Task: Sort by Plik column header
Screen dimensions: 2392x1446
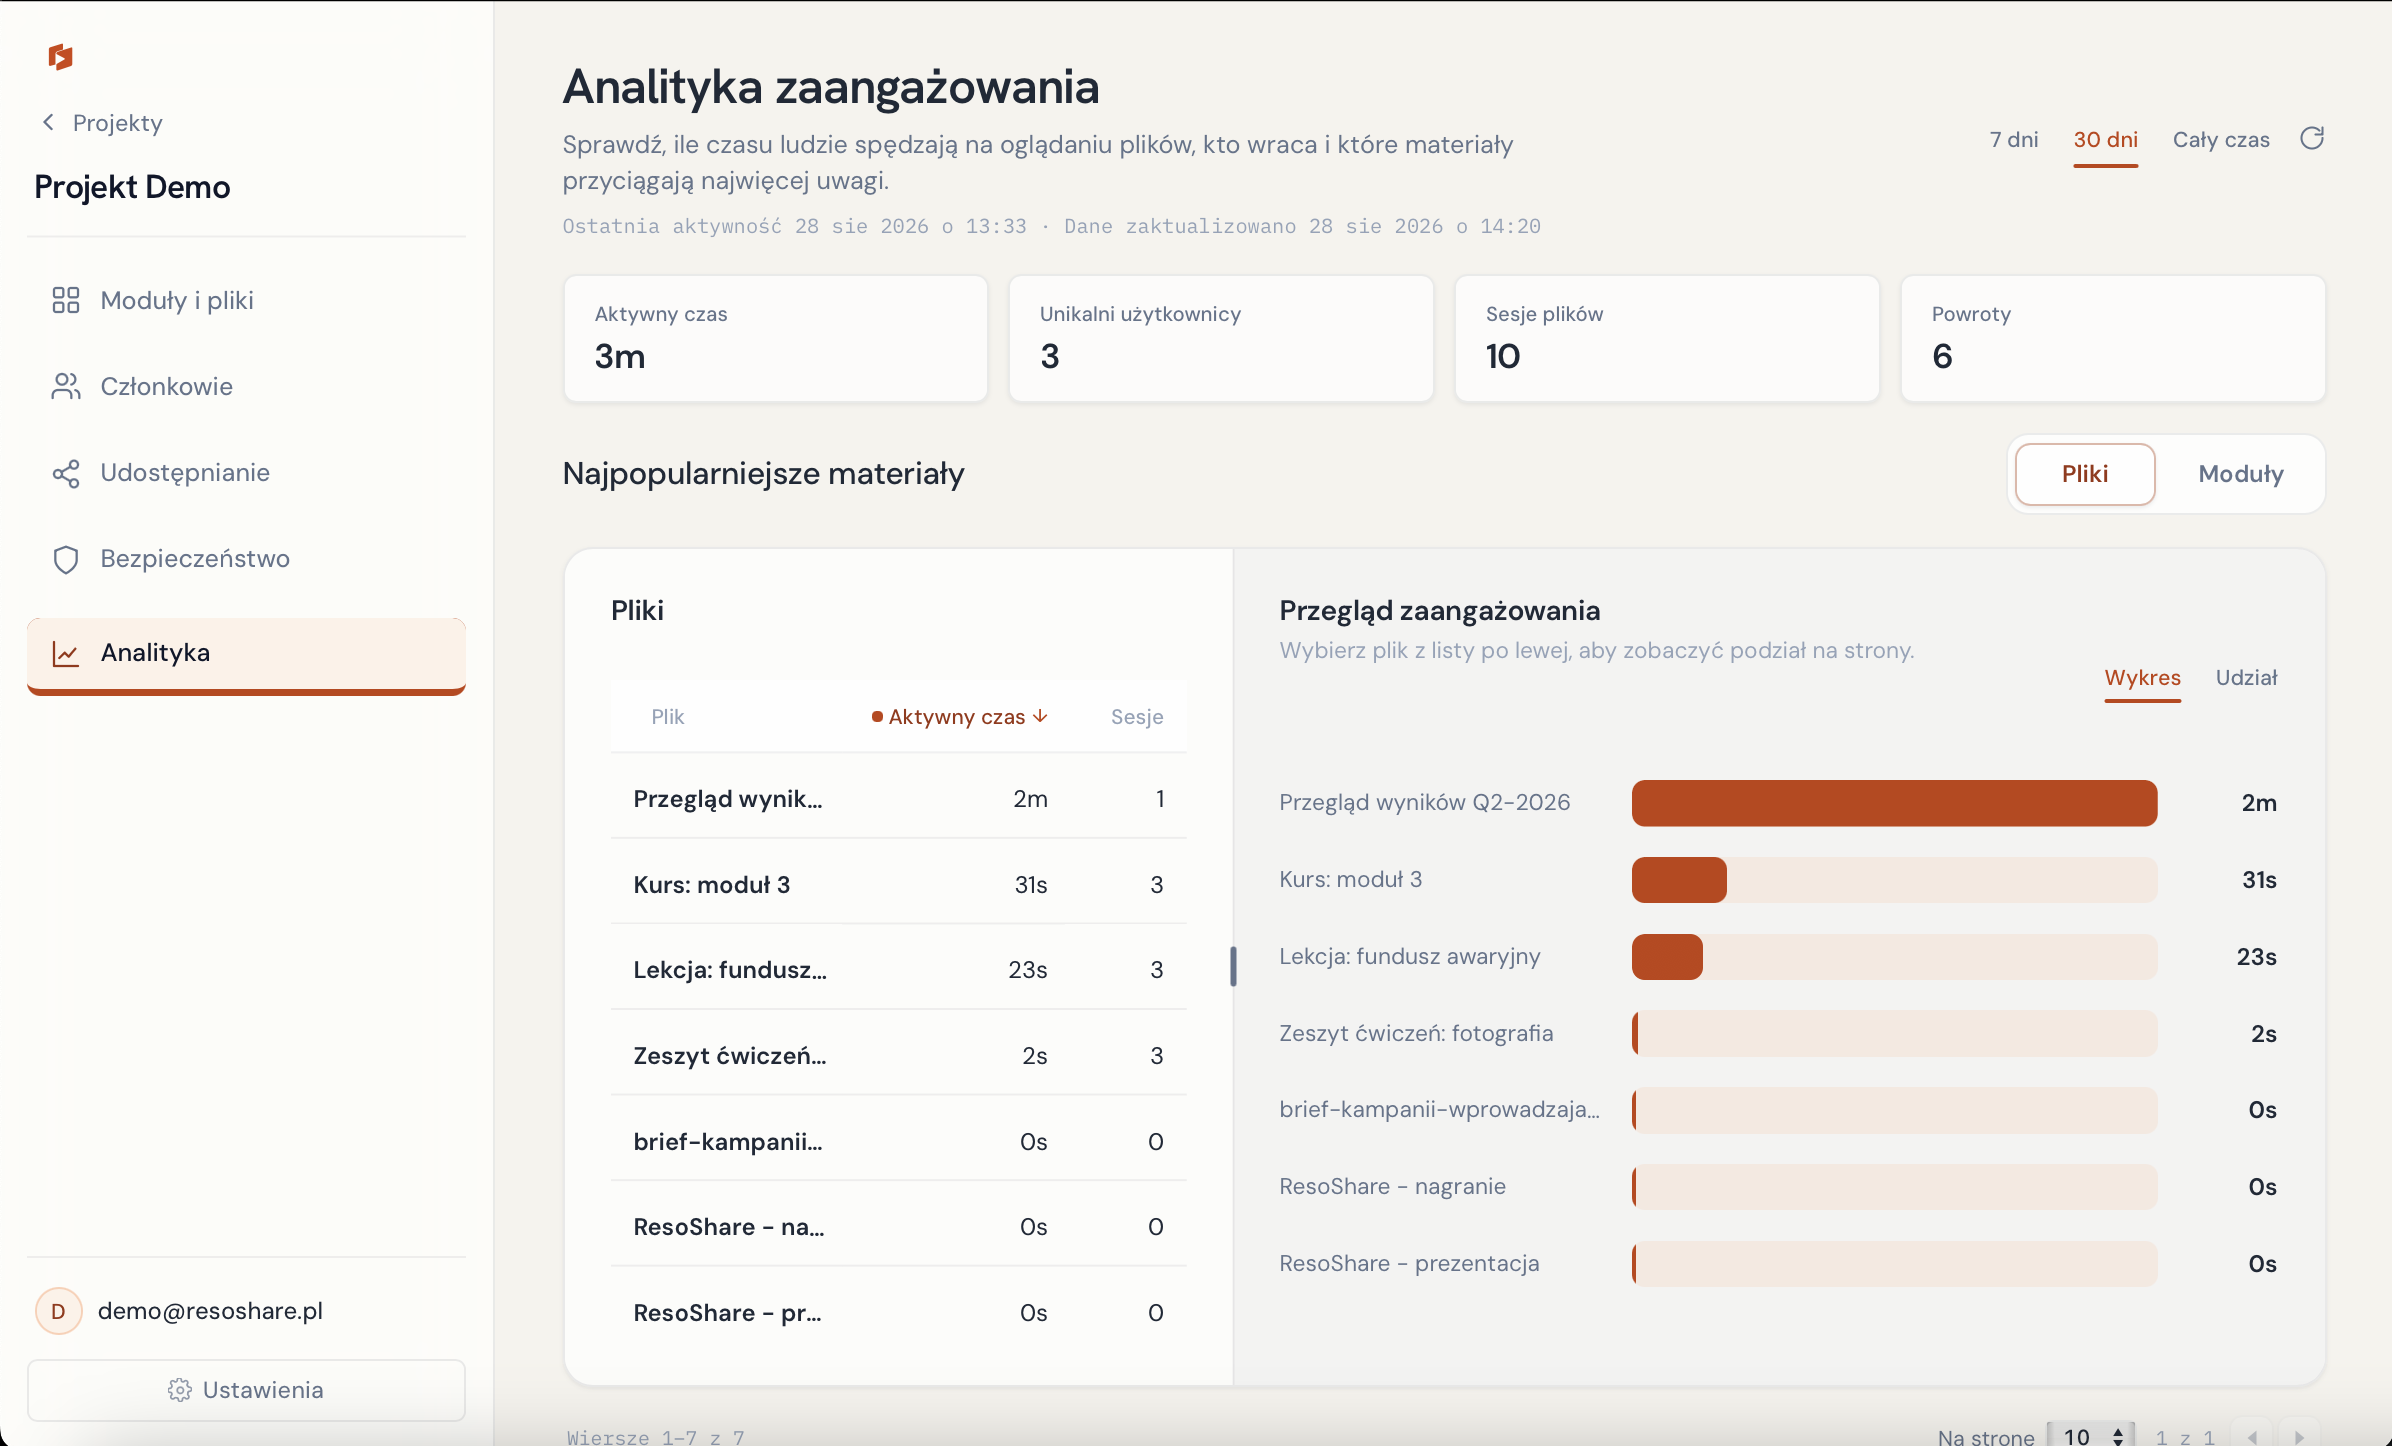Action: coord(667,717)
